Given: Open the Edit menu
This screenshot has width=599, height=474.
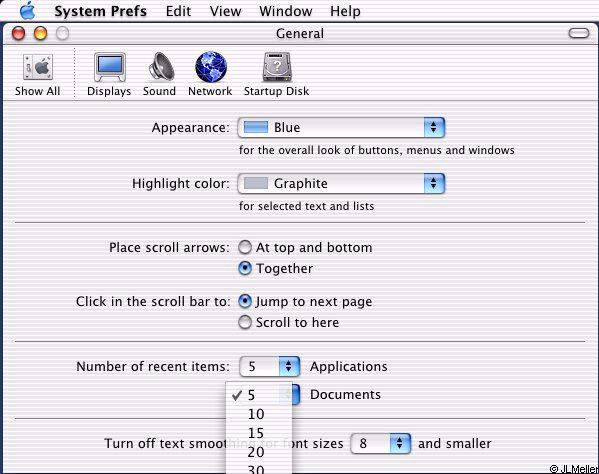Looking at the screenshot, I should (x=178, y=11).
